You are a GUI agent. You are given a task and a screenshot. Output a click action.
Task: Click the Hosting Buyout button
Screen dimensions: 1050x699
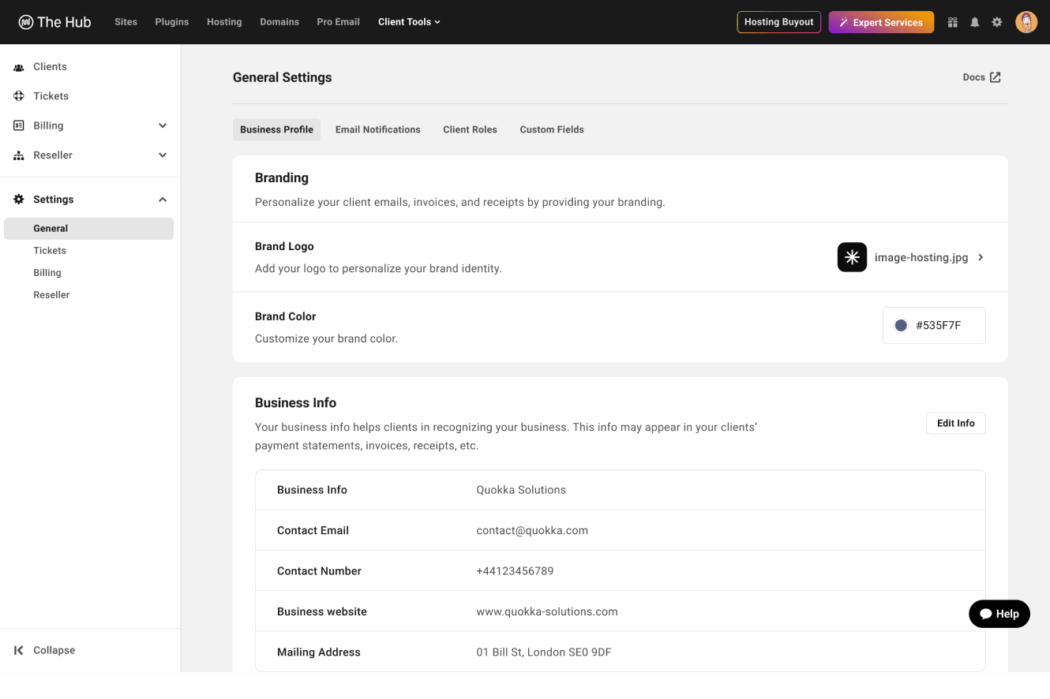pos(778,21)
